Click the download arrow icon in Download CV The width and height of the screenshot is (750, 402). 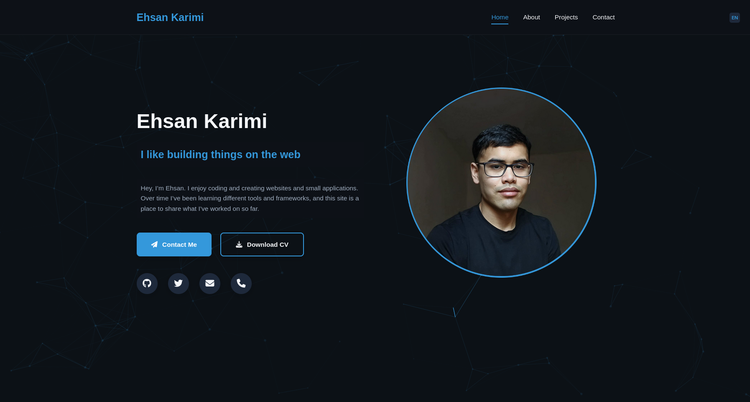[239, 245]
